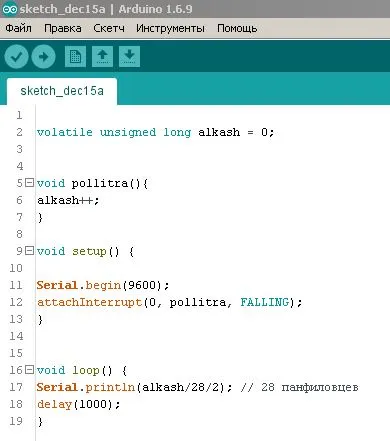
Task: Open the Помощь menu
Action: click(x=237, y=28)
